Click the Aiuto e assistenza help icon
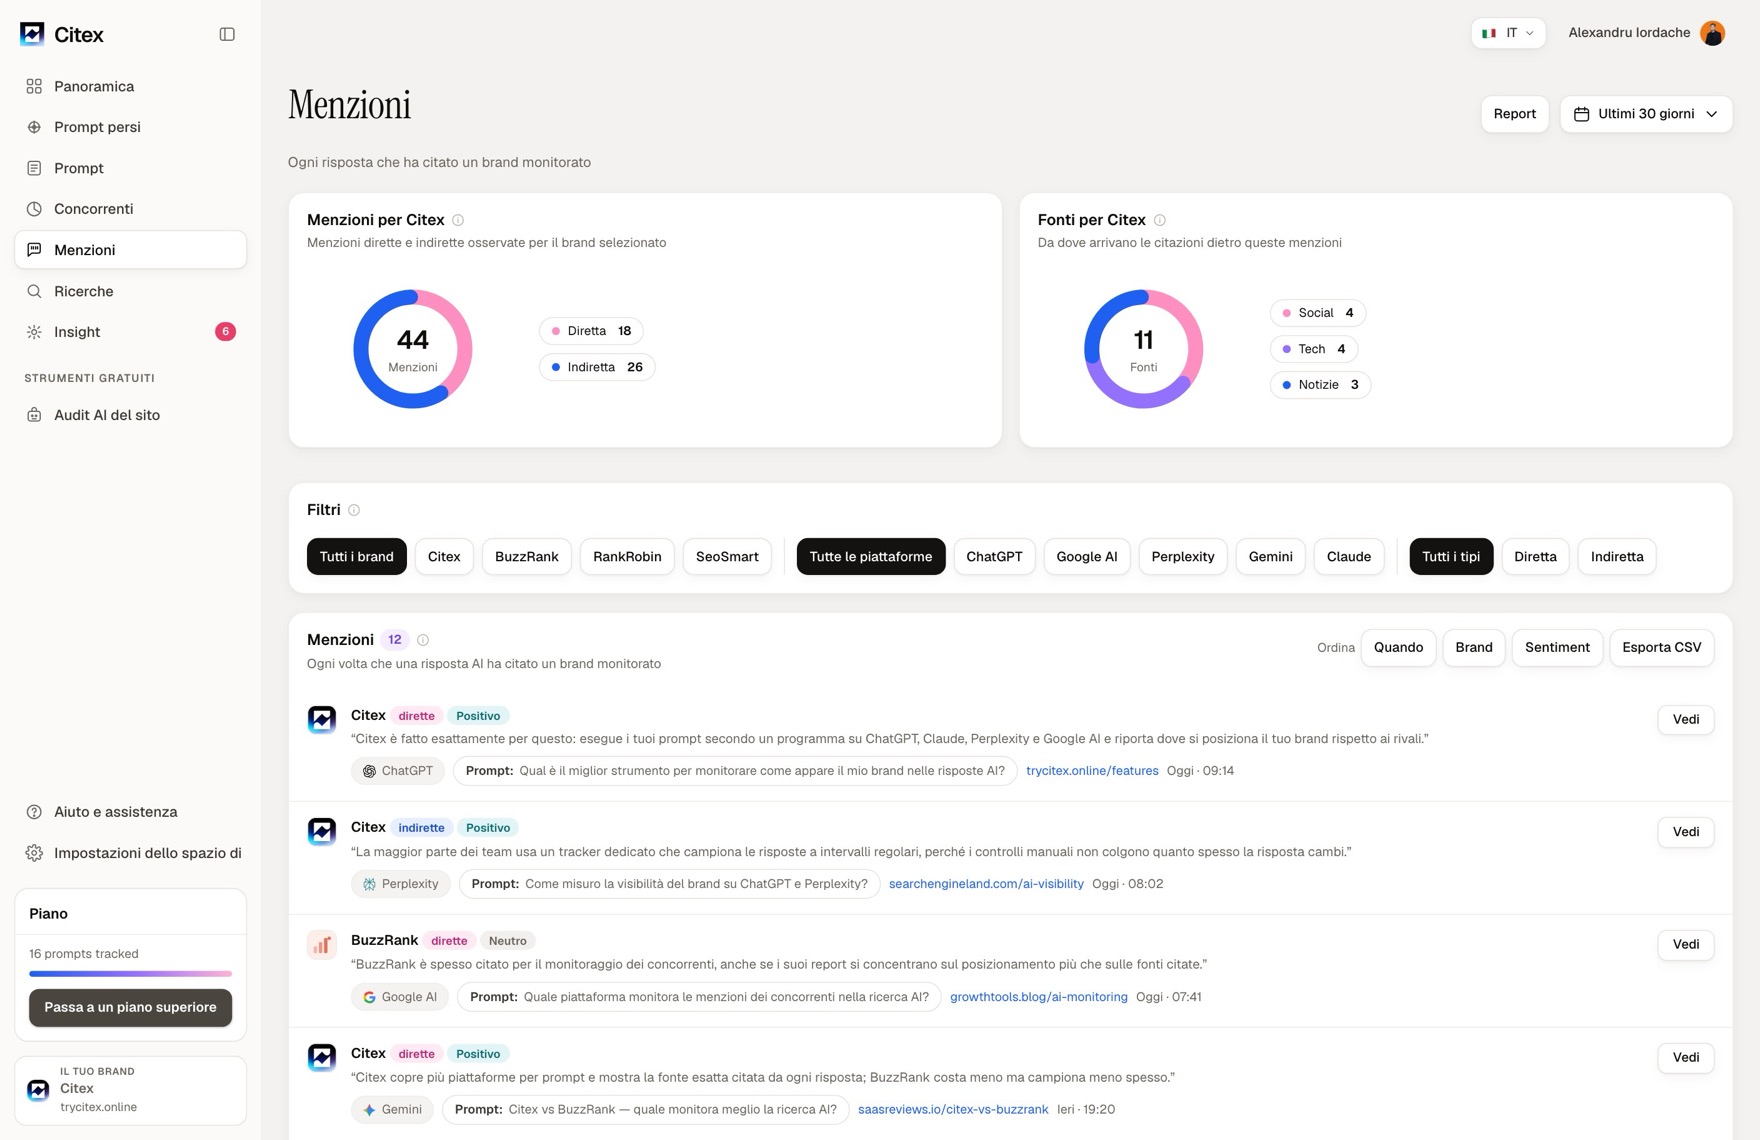1760x1140 pixels. tap(34, 812)
